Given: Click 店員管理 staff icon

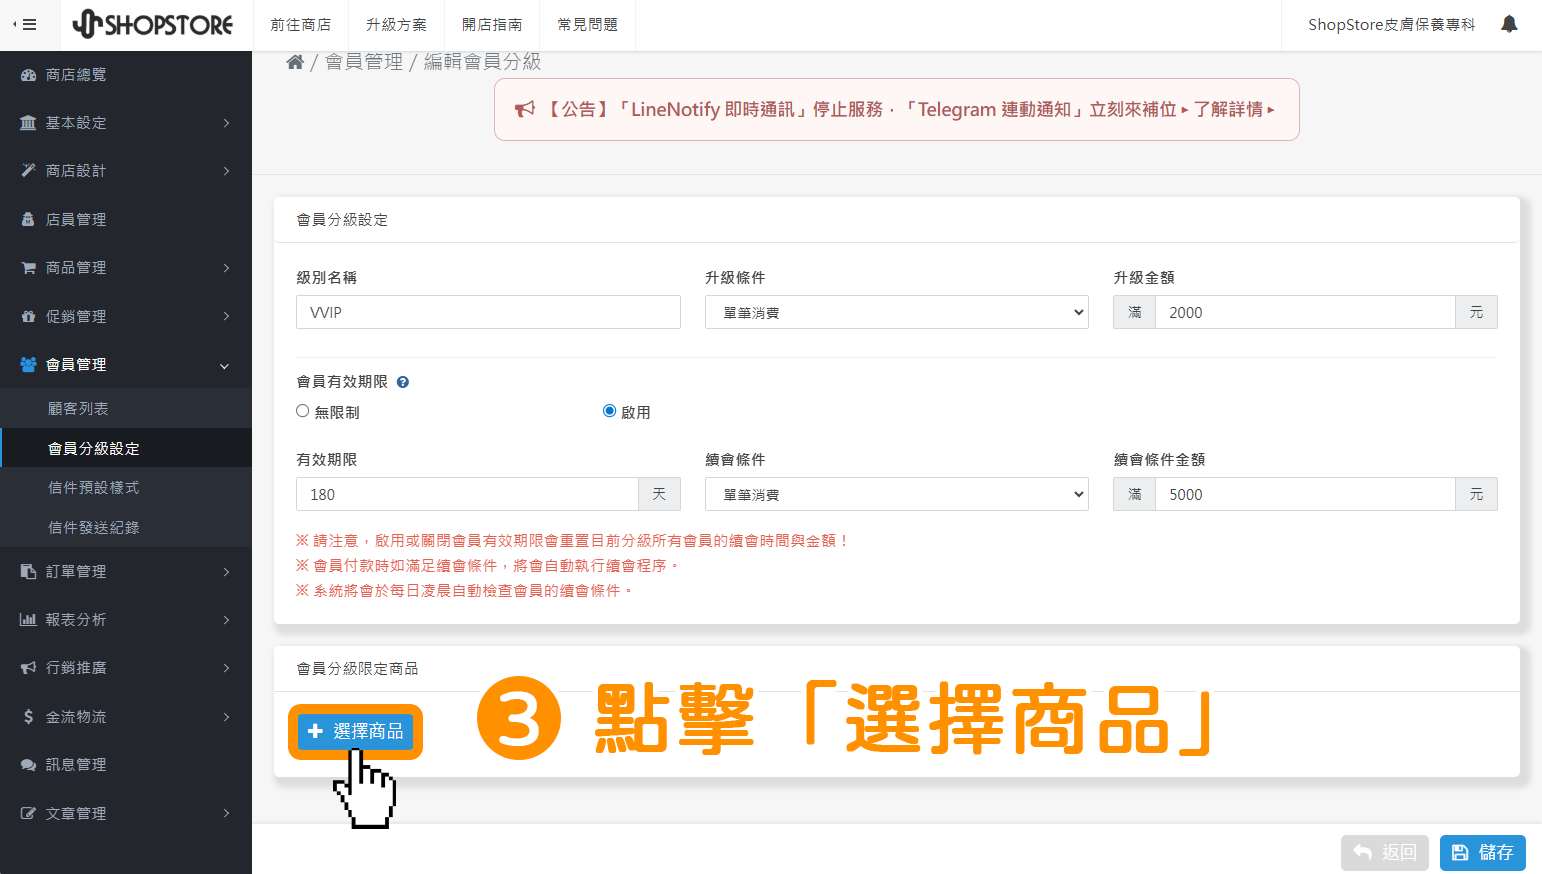Looking at the screenshot, I should [28, 219].
